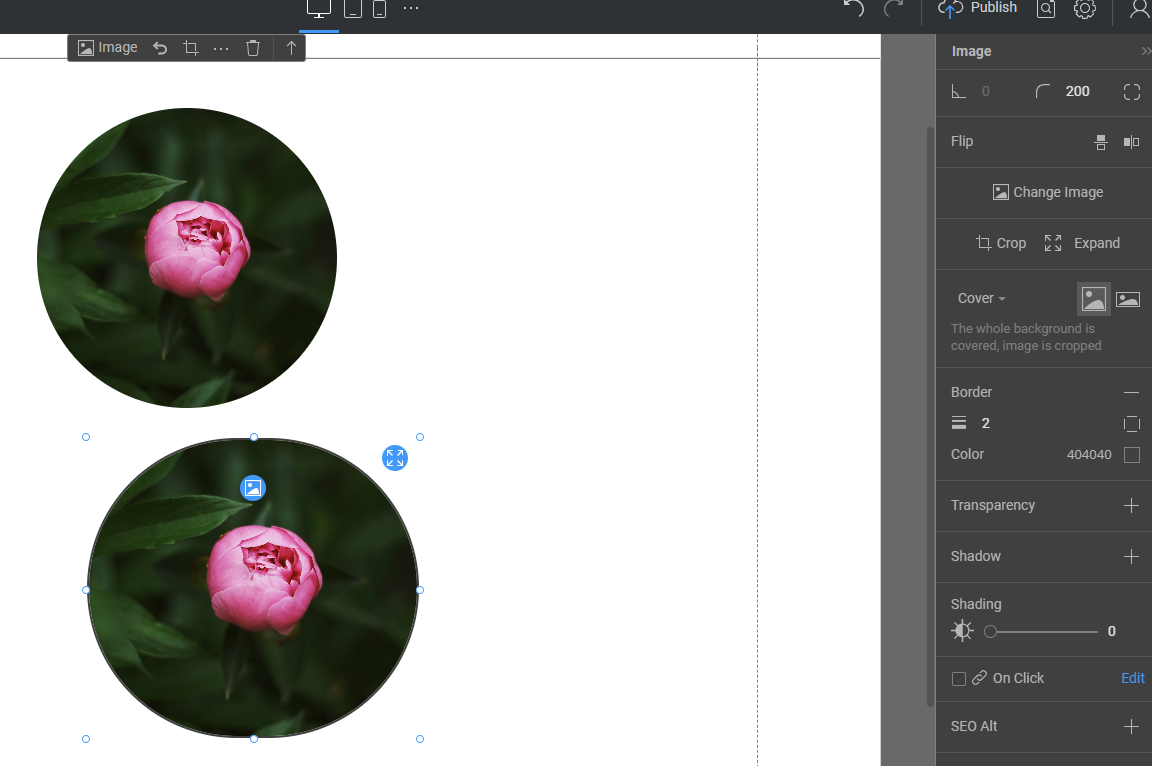This screenshot has height=766, width=1152.
Task: Switch to desktop view mode
Action: pos(319,9)
